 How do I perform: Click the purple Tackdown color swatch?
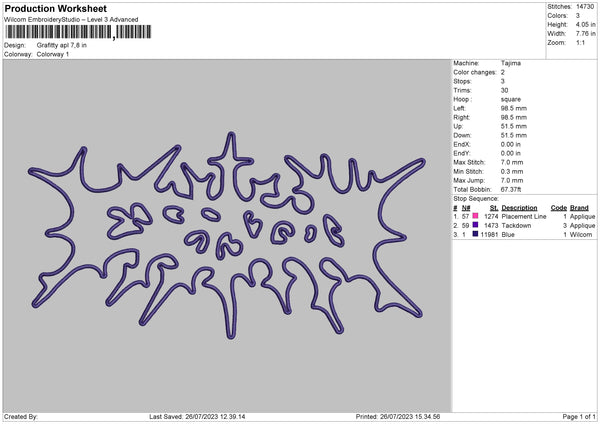pos(475,225)
